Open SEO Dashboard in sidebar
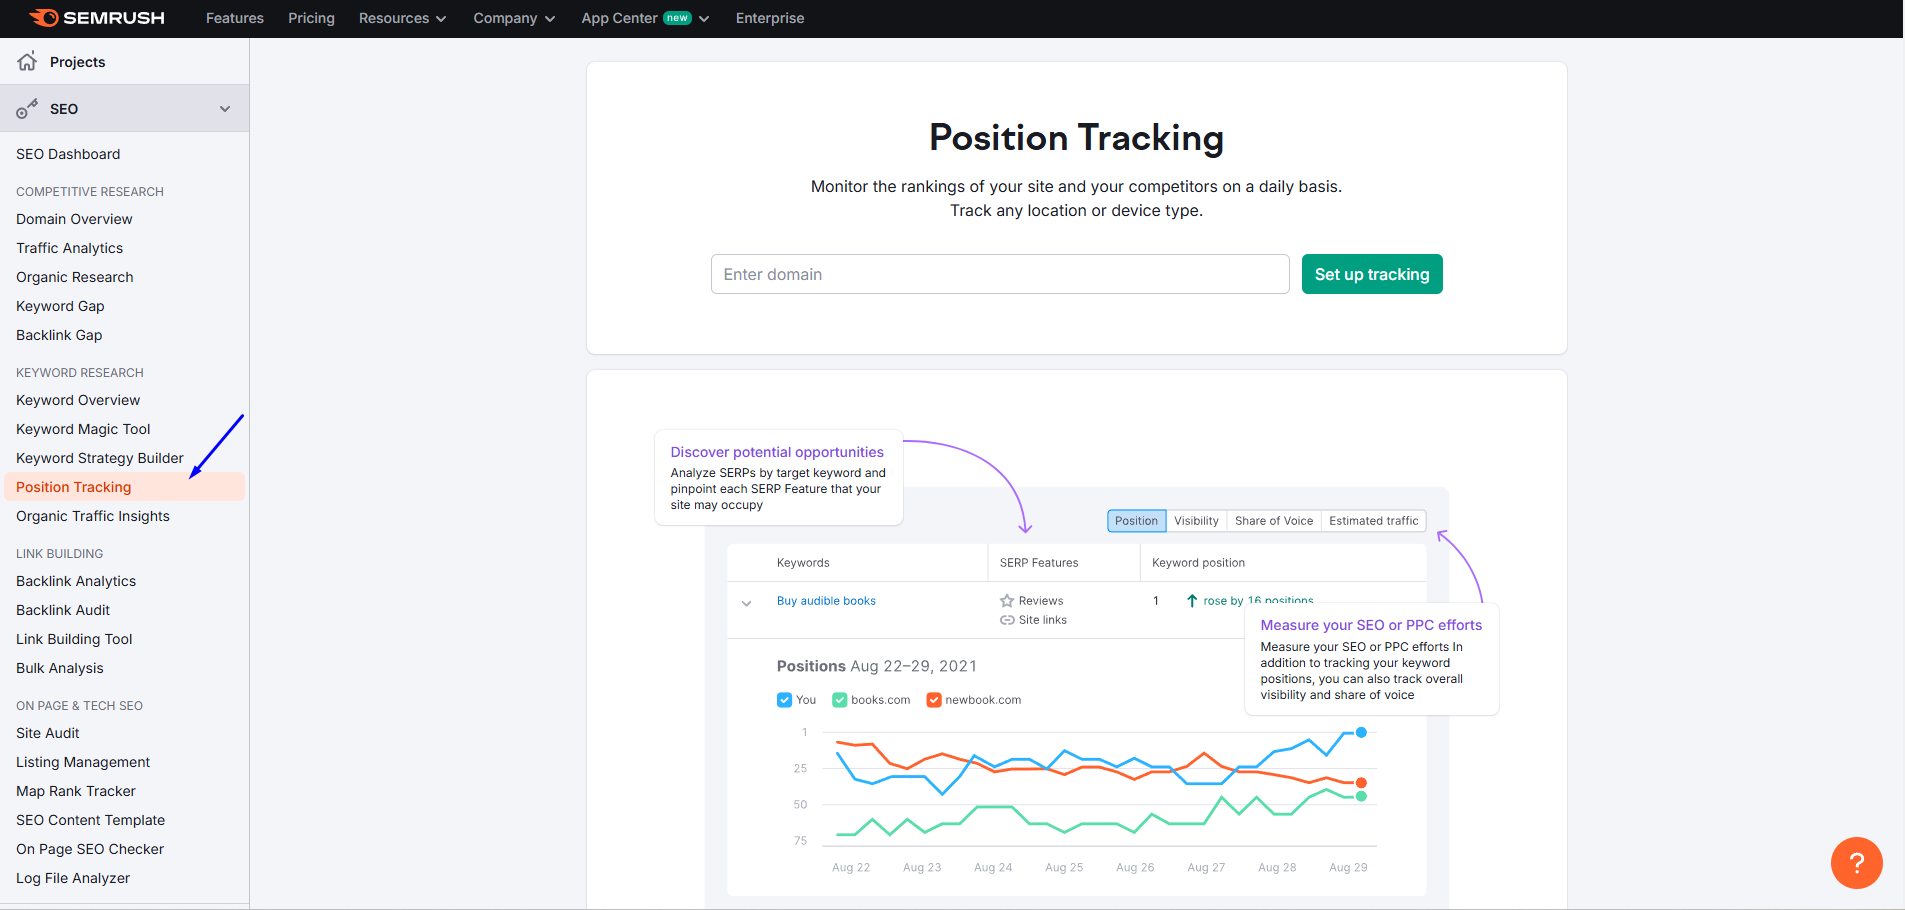The height and width of the screenshot is (910, 1905). point(68,154)
